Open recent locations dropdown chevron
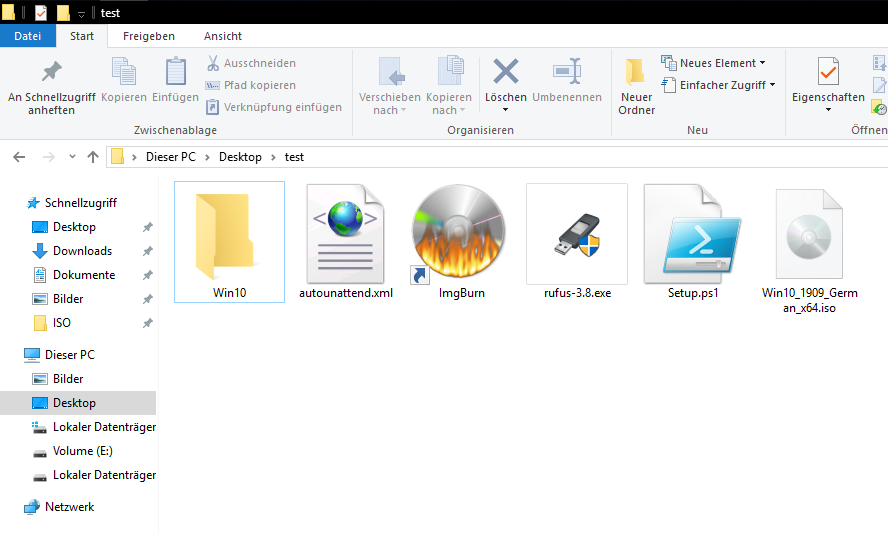The image size is (888, 534). point(72,157)
